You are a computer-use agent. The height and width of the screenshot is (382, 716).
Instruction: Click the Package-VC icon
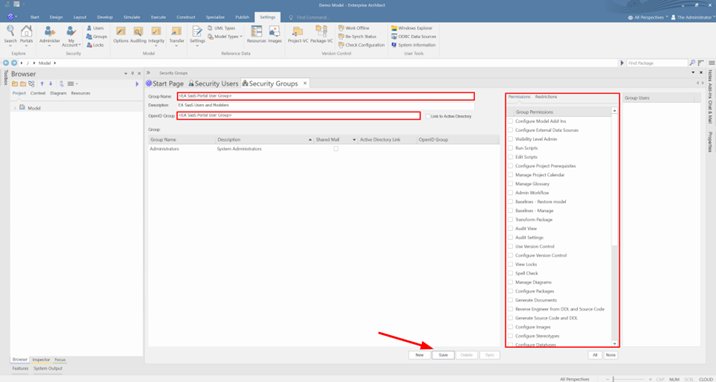click(x=321, y=35)
